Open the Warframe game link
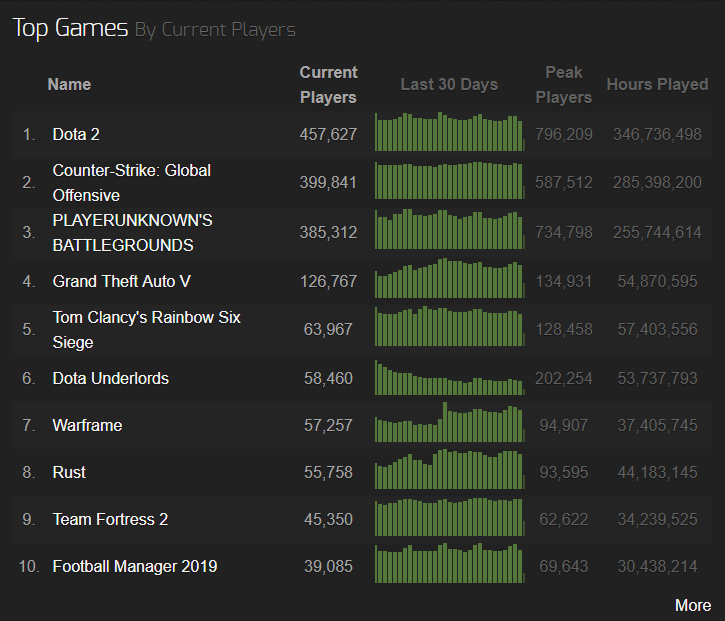725x621 pixels. point(87,425)
